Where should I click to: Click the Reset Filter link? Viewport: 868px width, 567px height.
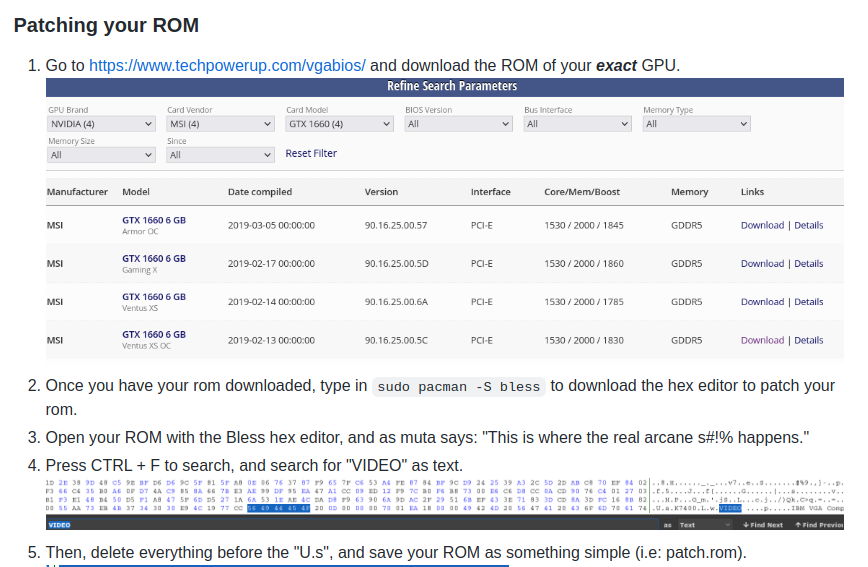311,154
